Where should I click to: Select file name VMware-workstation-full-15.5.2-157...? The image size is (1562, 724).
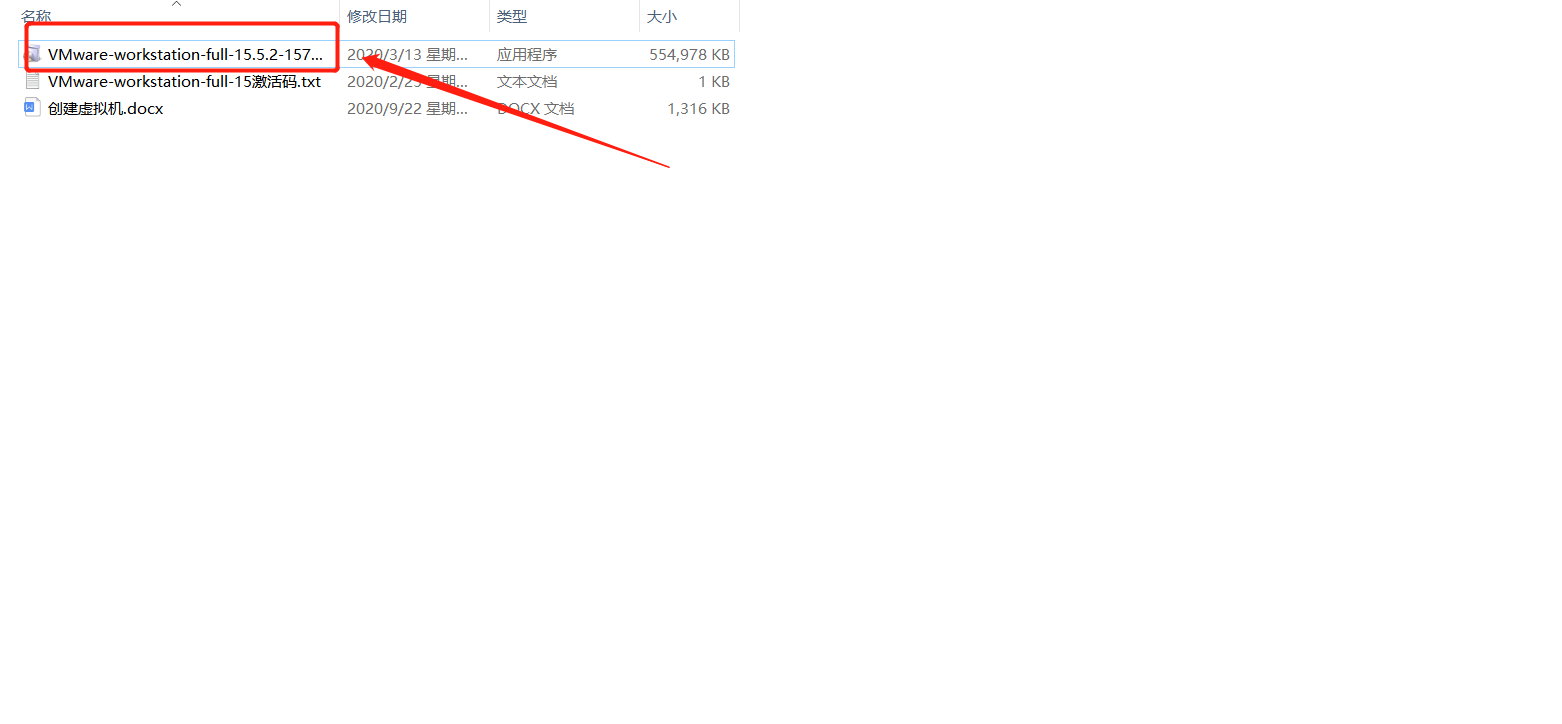[x=186, y=54]
